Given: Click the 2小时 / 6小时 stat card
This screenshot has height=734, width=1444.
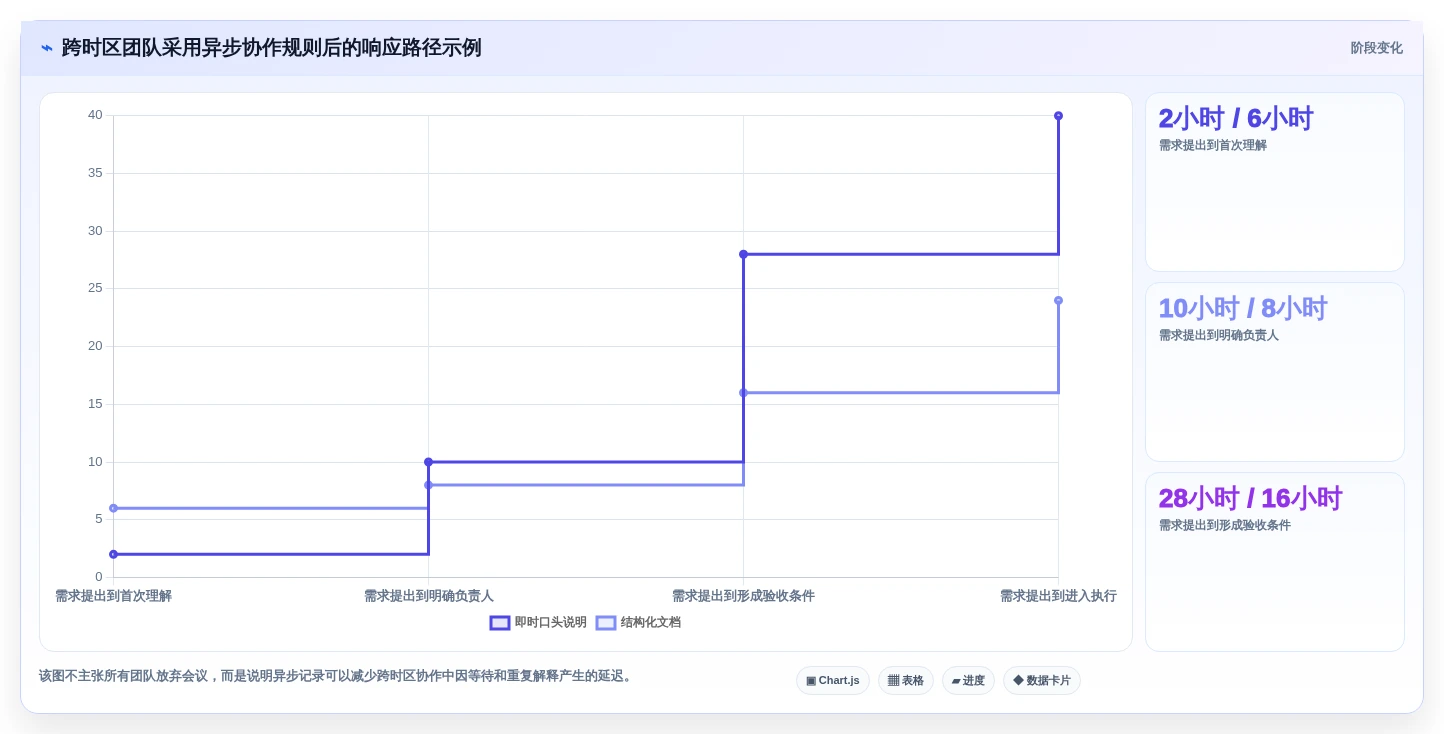Looking at the screenshot, I should tap(1275, 182).
